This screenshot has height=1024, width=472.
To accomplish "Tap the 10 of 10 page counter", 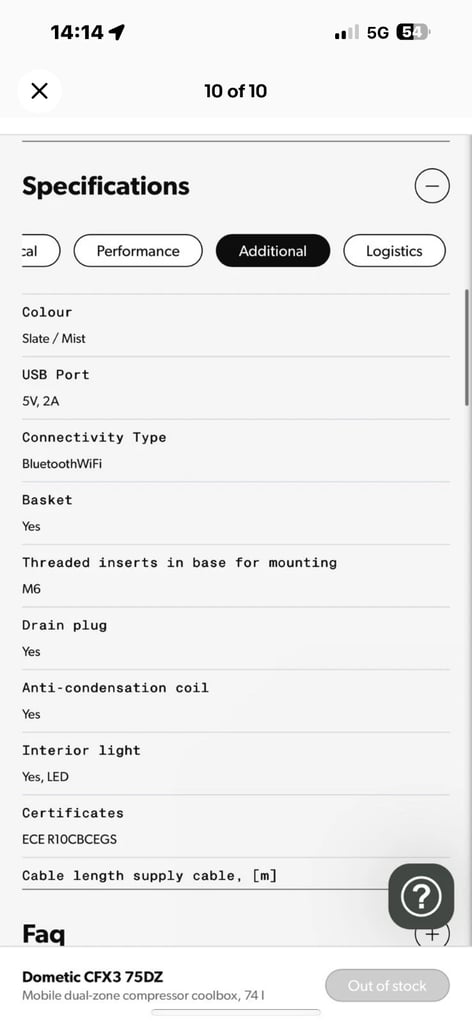I will click(x=236, y=91).
